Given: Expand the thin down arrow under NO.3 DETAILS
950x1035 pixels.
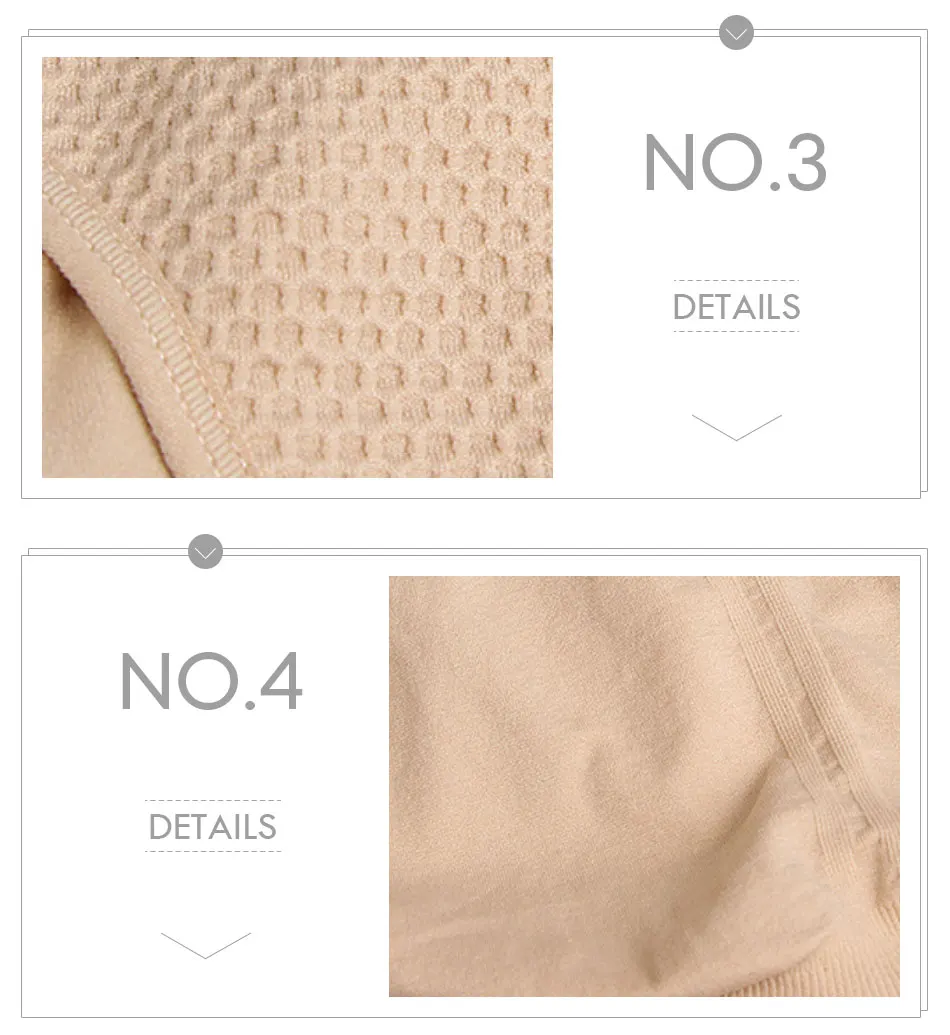Looking at the screenshot, I should 737,427.
